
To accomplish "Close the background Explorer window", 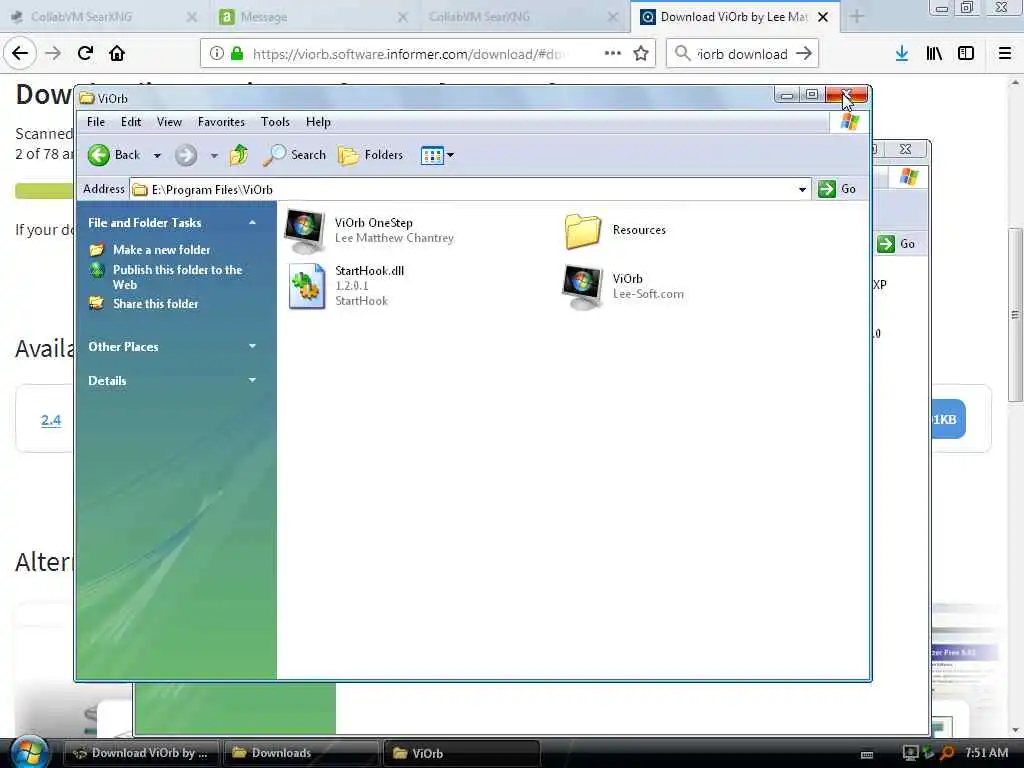I will click(x=906, y=149).
